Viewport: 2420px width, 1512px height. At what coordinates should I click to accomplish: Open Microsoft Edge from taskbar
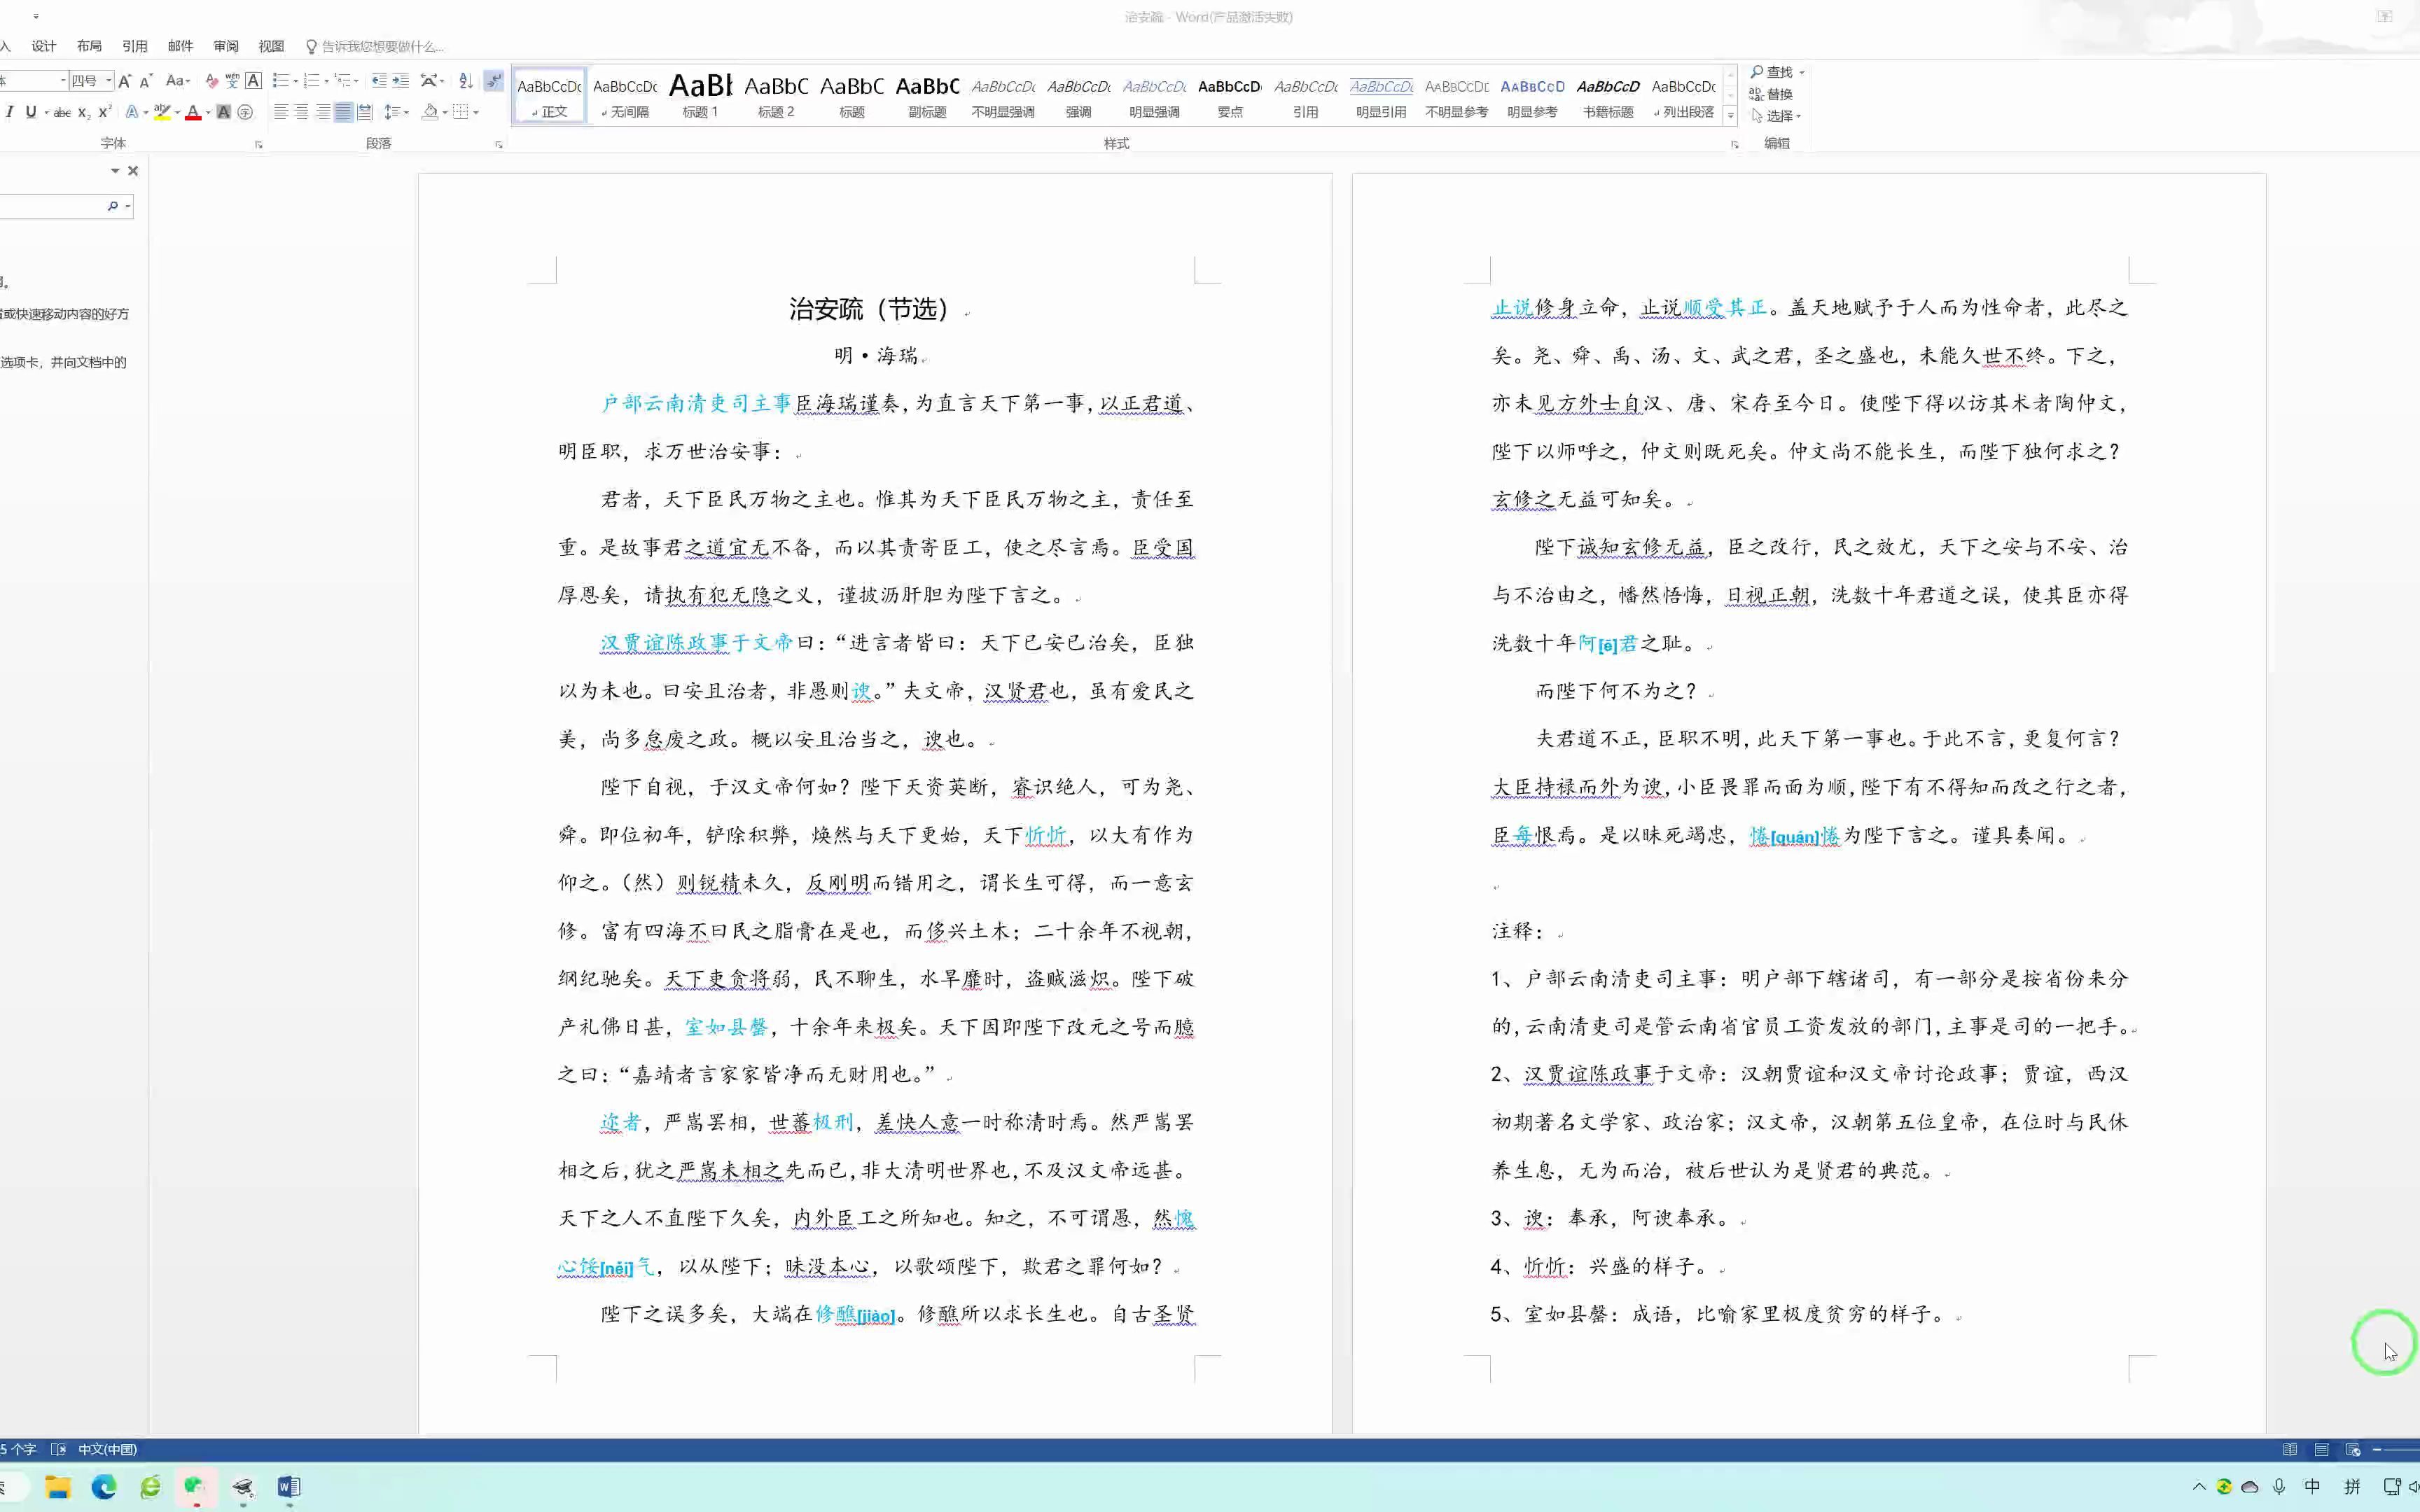point(104,1487)
